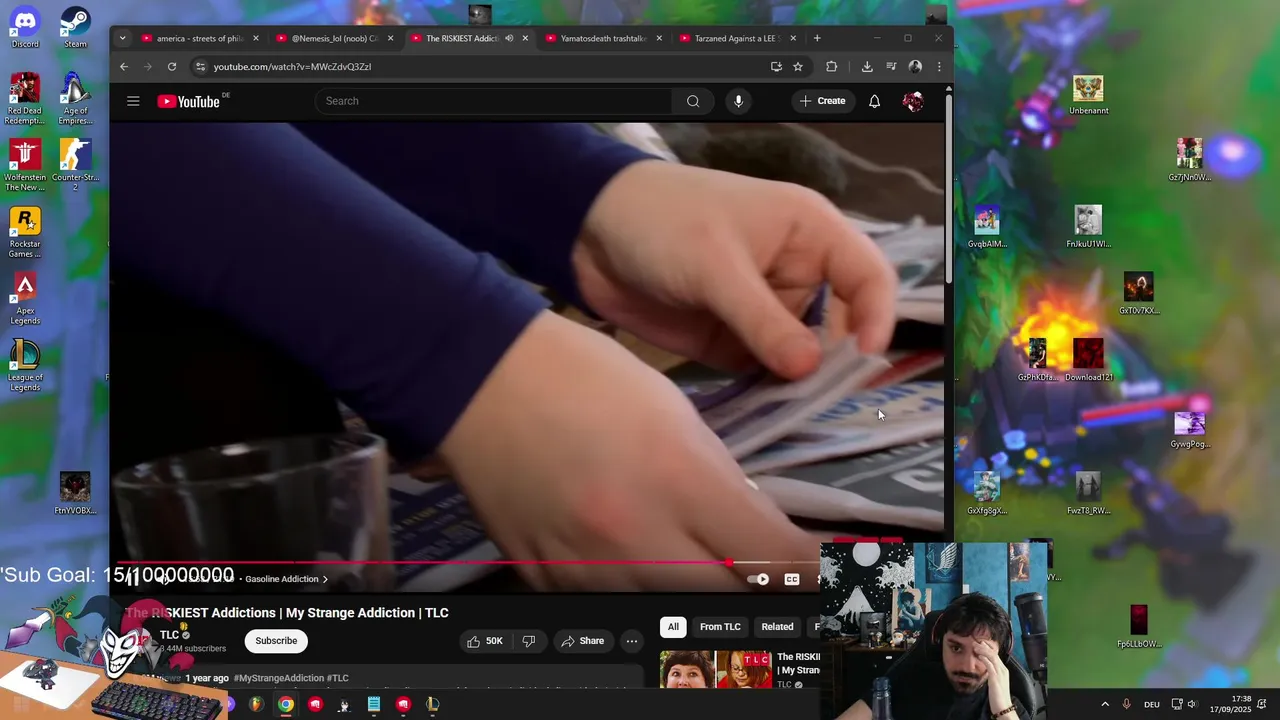Click the #MyStrangeAddiction hashtag

[278, 678]
